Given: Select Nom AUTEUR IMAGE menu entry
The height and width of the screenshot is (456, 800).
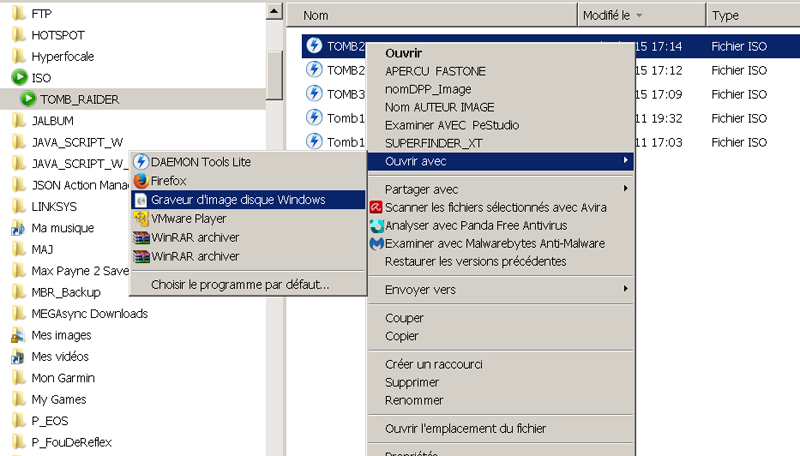Looking at the screenshot, I should point(501,107).
